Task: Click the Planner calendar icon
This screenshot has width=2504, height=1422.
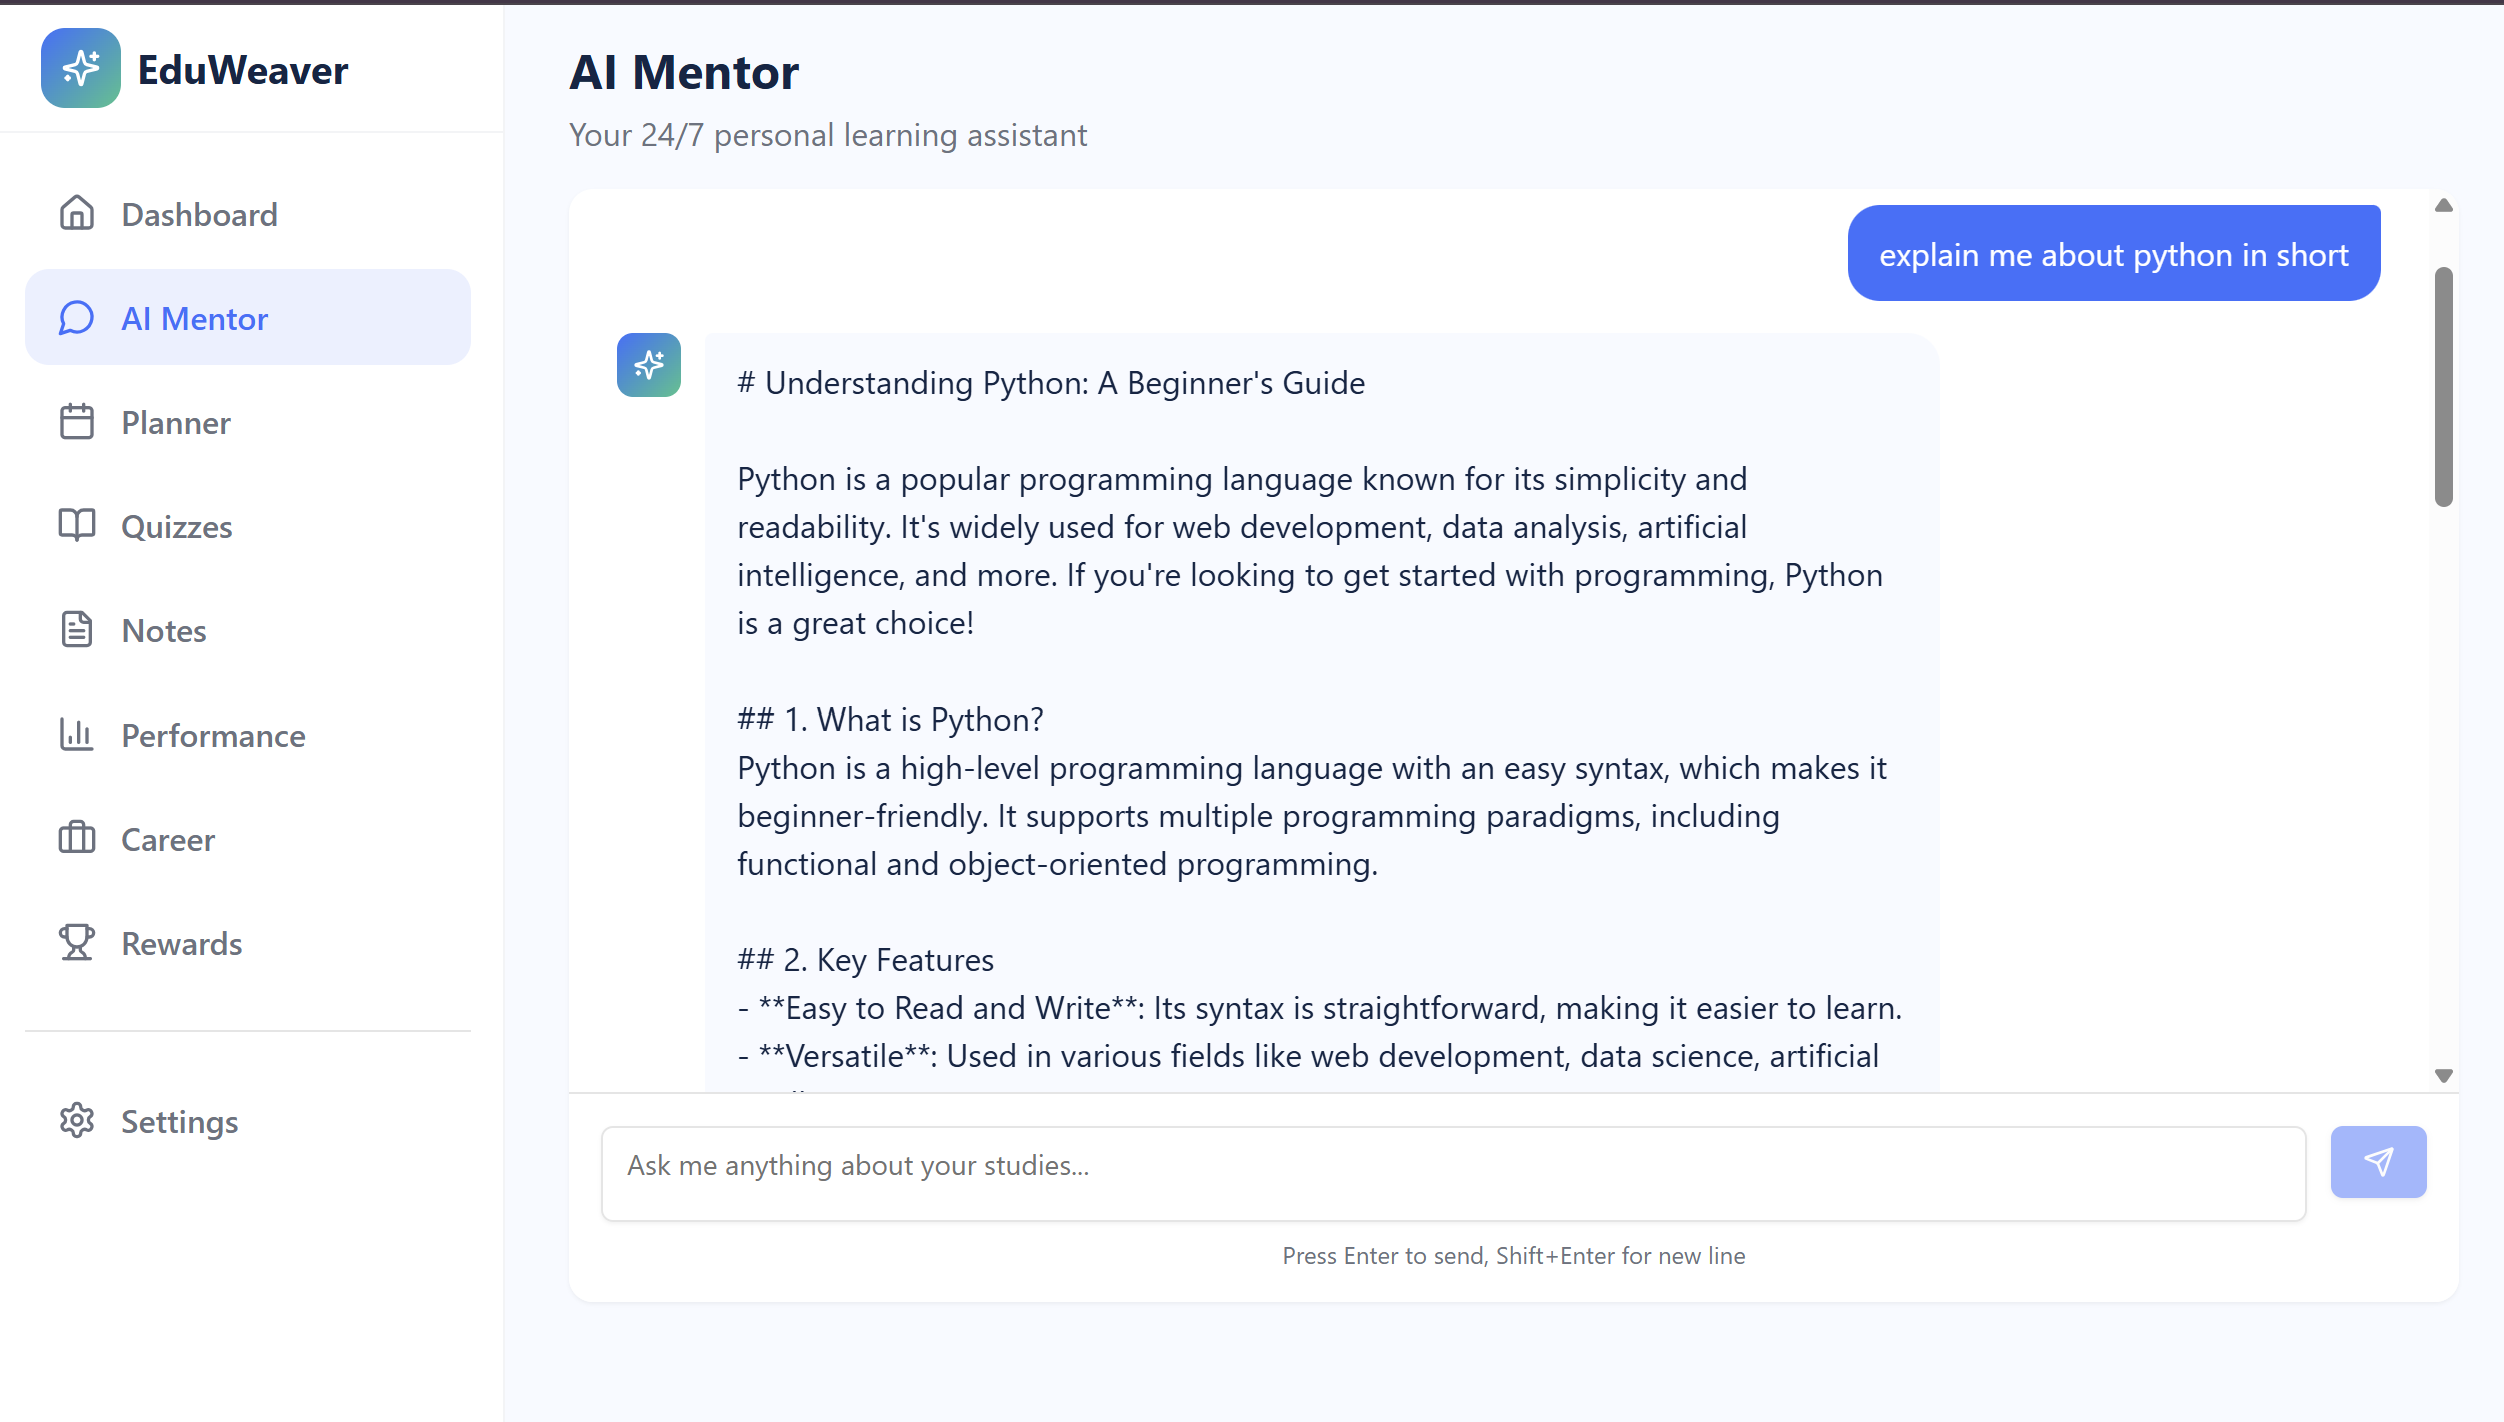Action: tap(77, 422)
